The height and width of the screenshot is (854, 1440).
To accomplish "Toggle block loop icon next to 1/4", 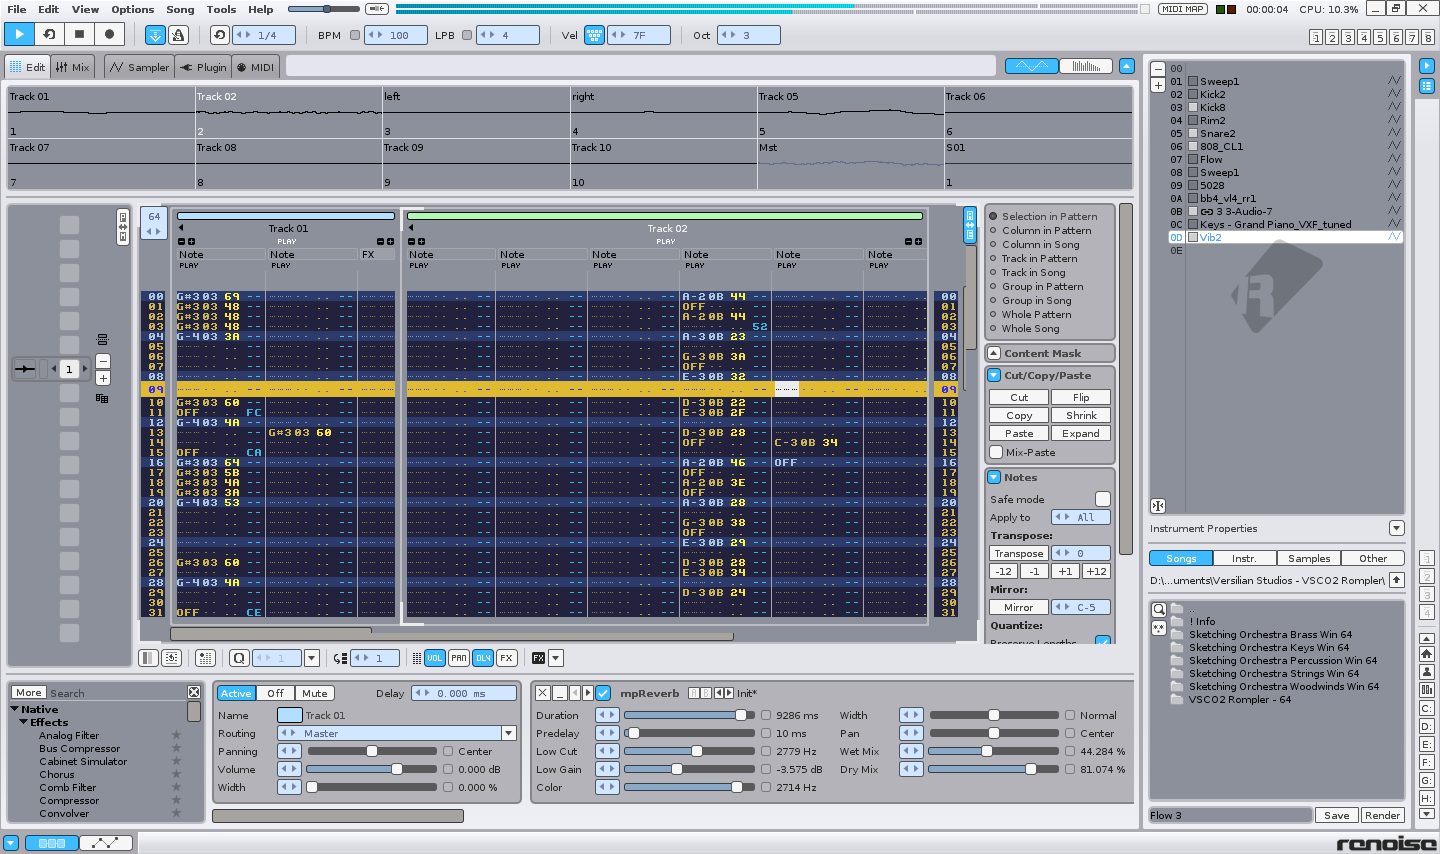I will pos(220,35).
